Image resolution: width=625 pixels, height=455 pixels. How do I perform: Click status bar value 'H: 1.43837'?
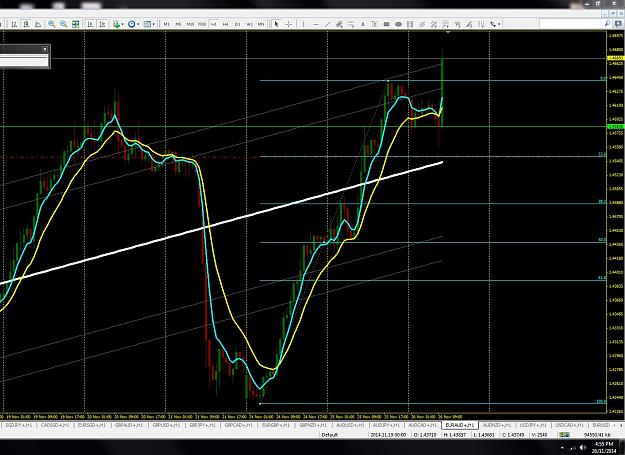pyautogui.click(x=454, y=435)
